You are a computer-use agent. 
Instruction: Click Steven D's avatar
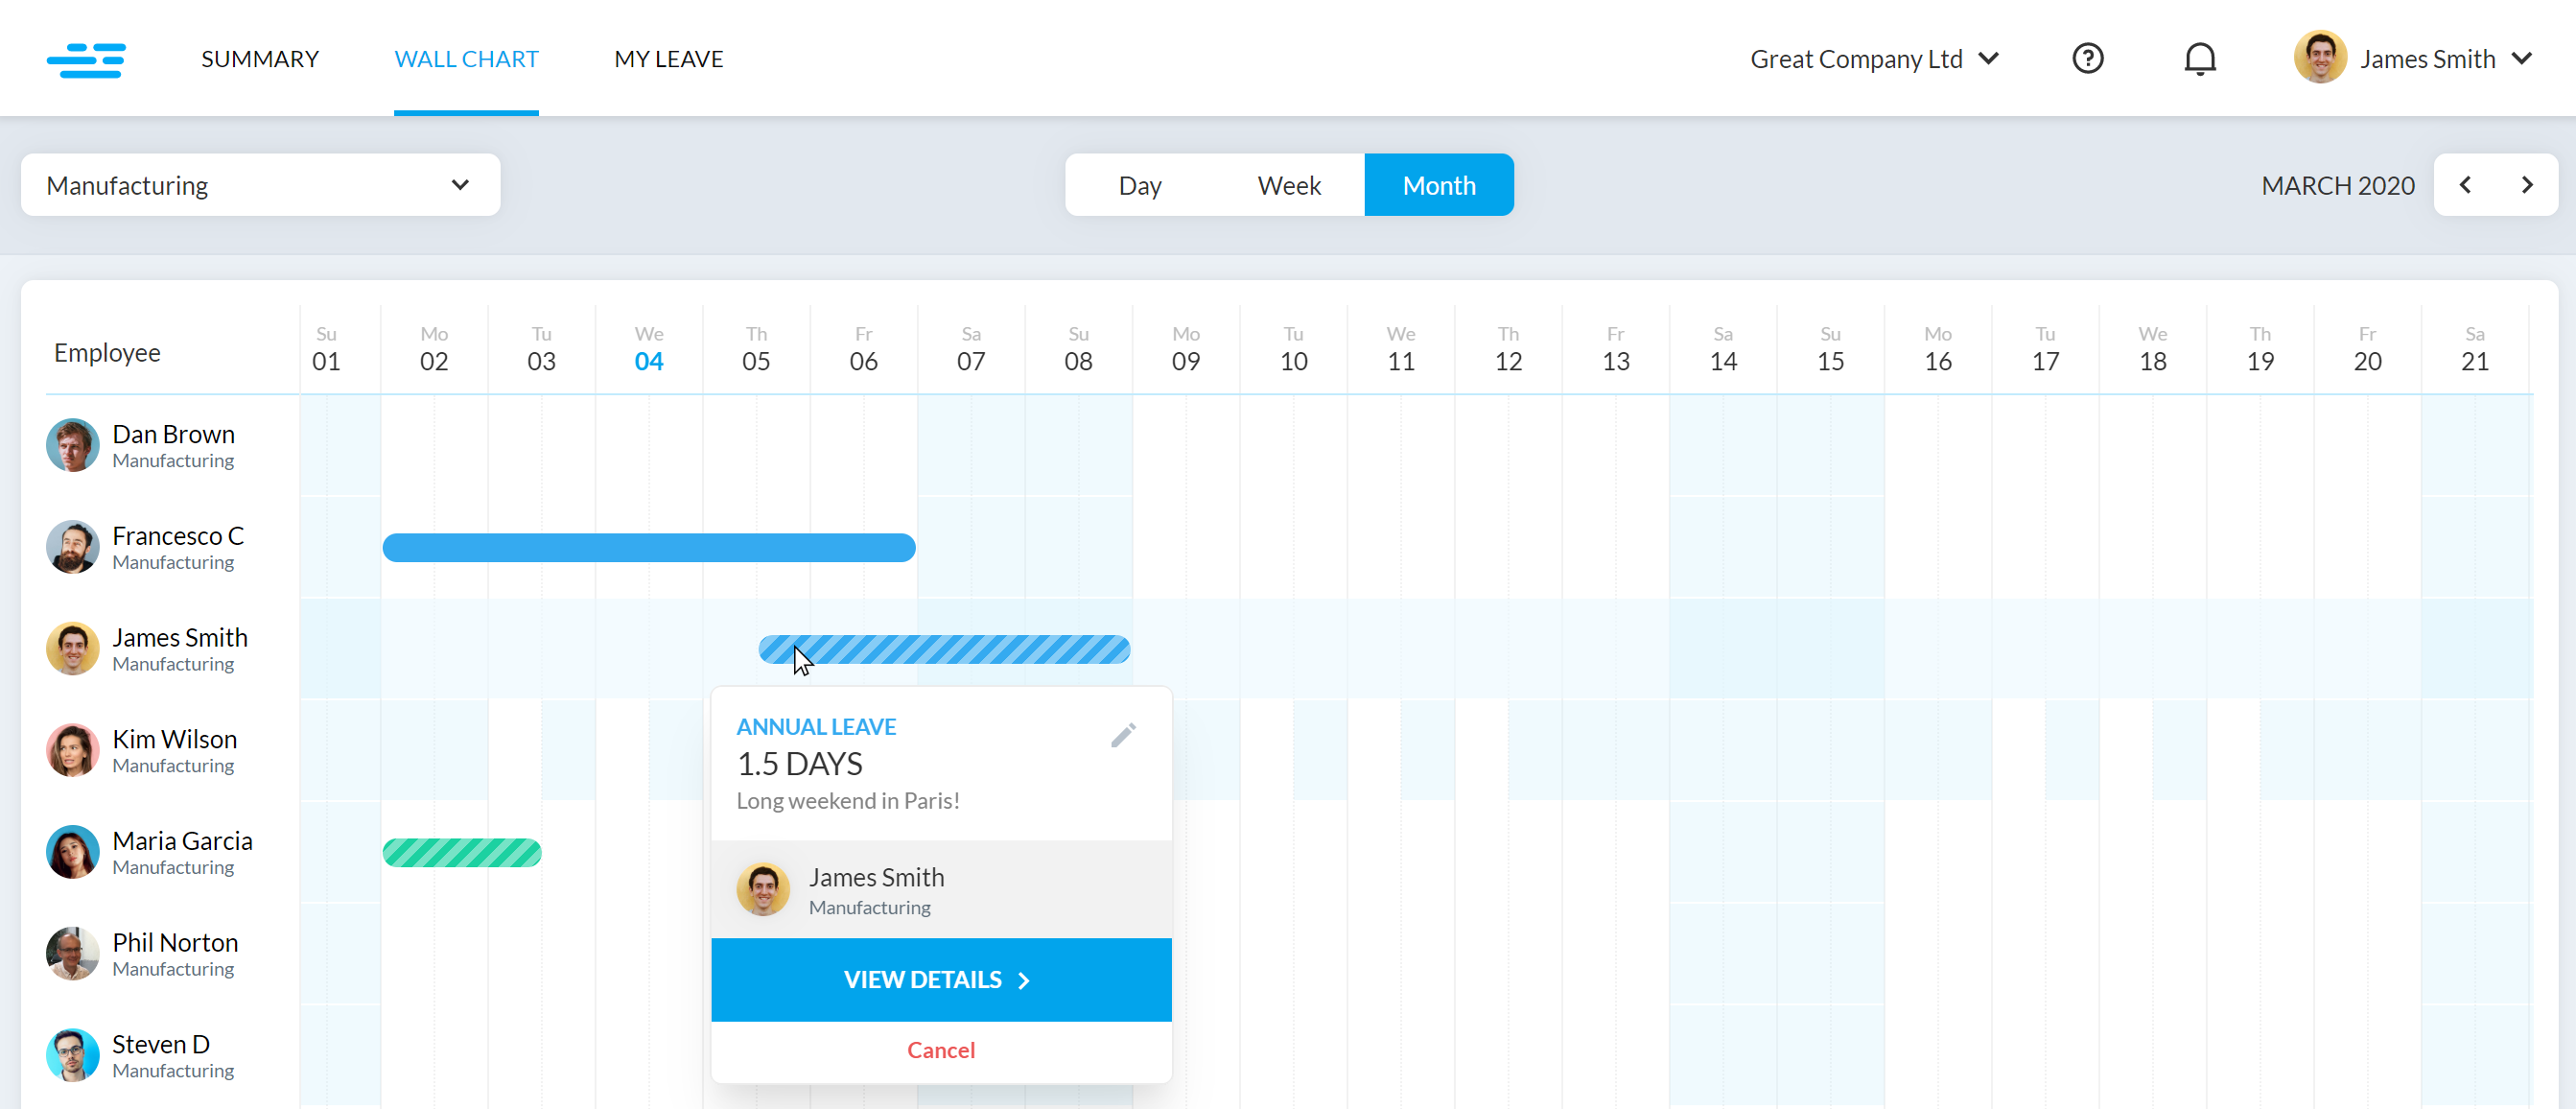point(73,1055)
